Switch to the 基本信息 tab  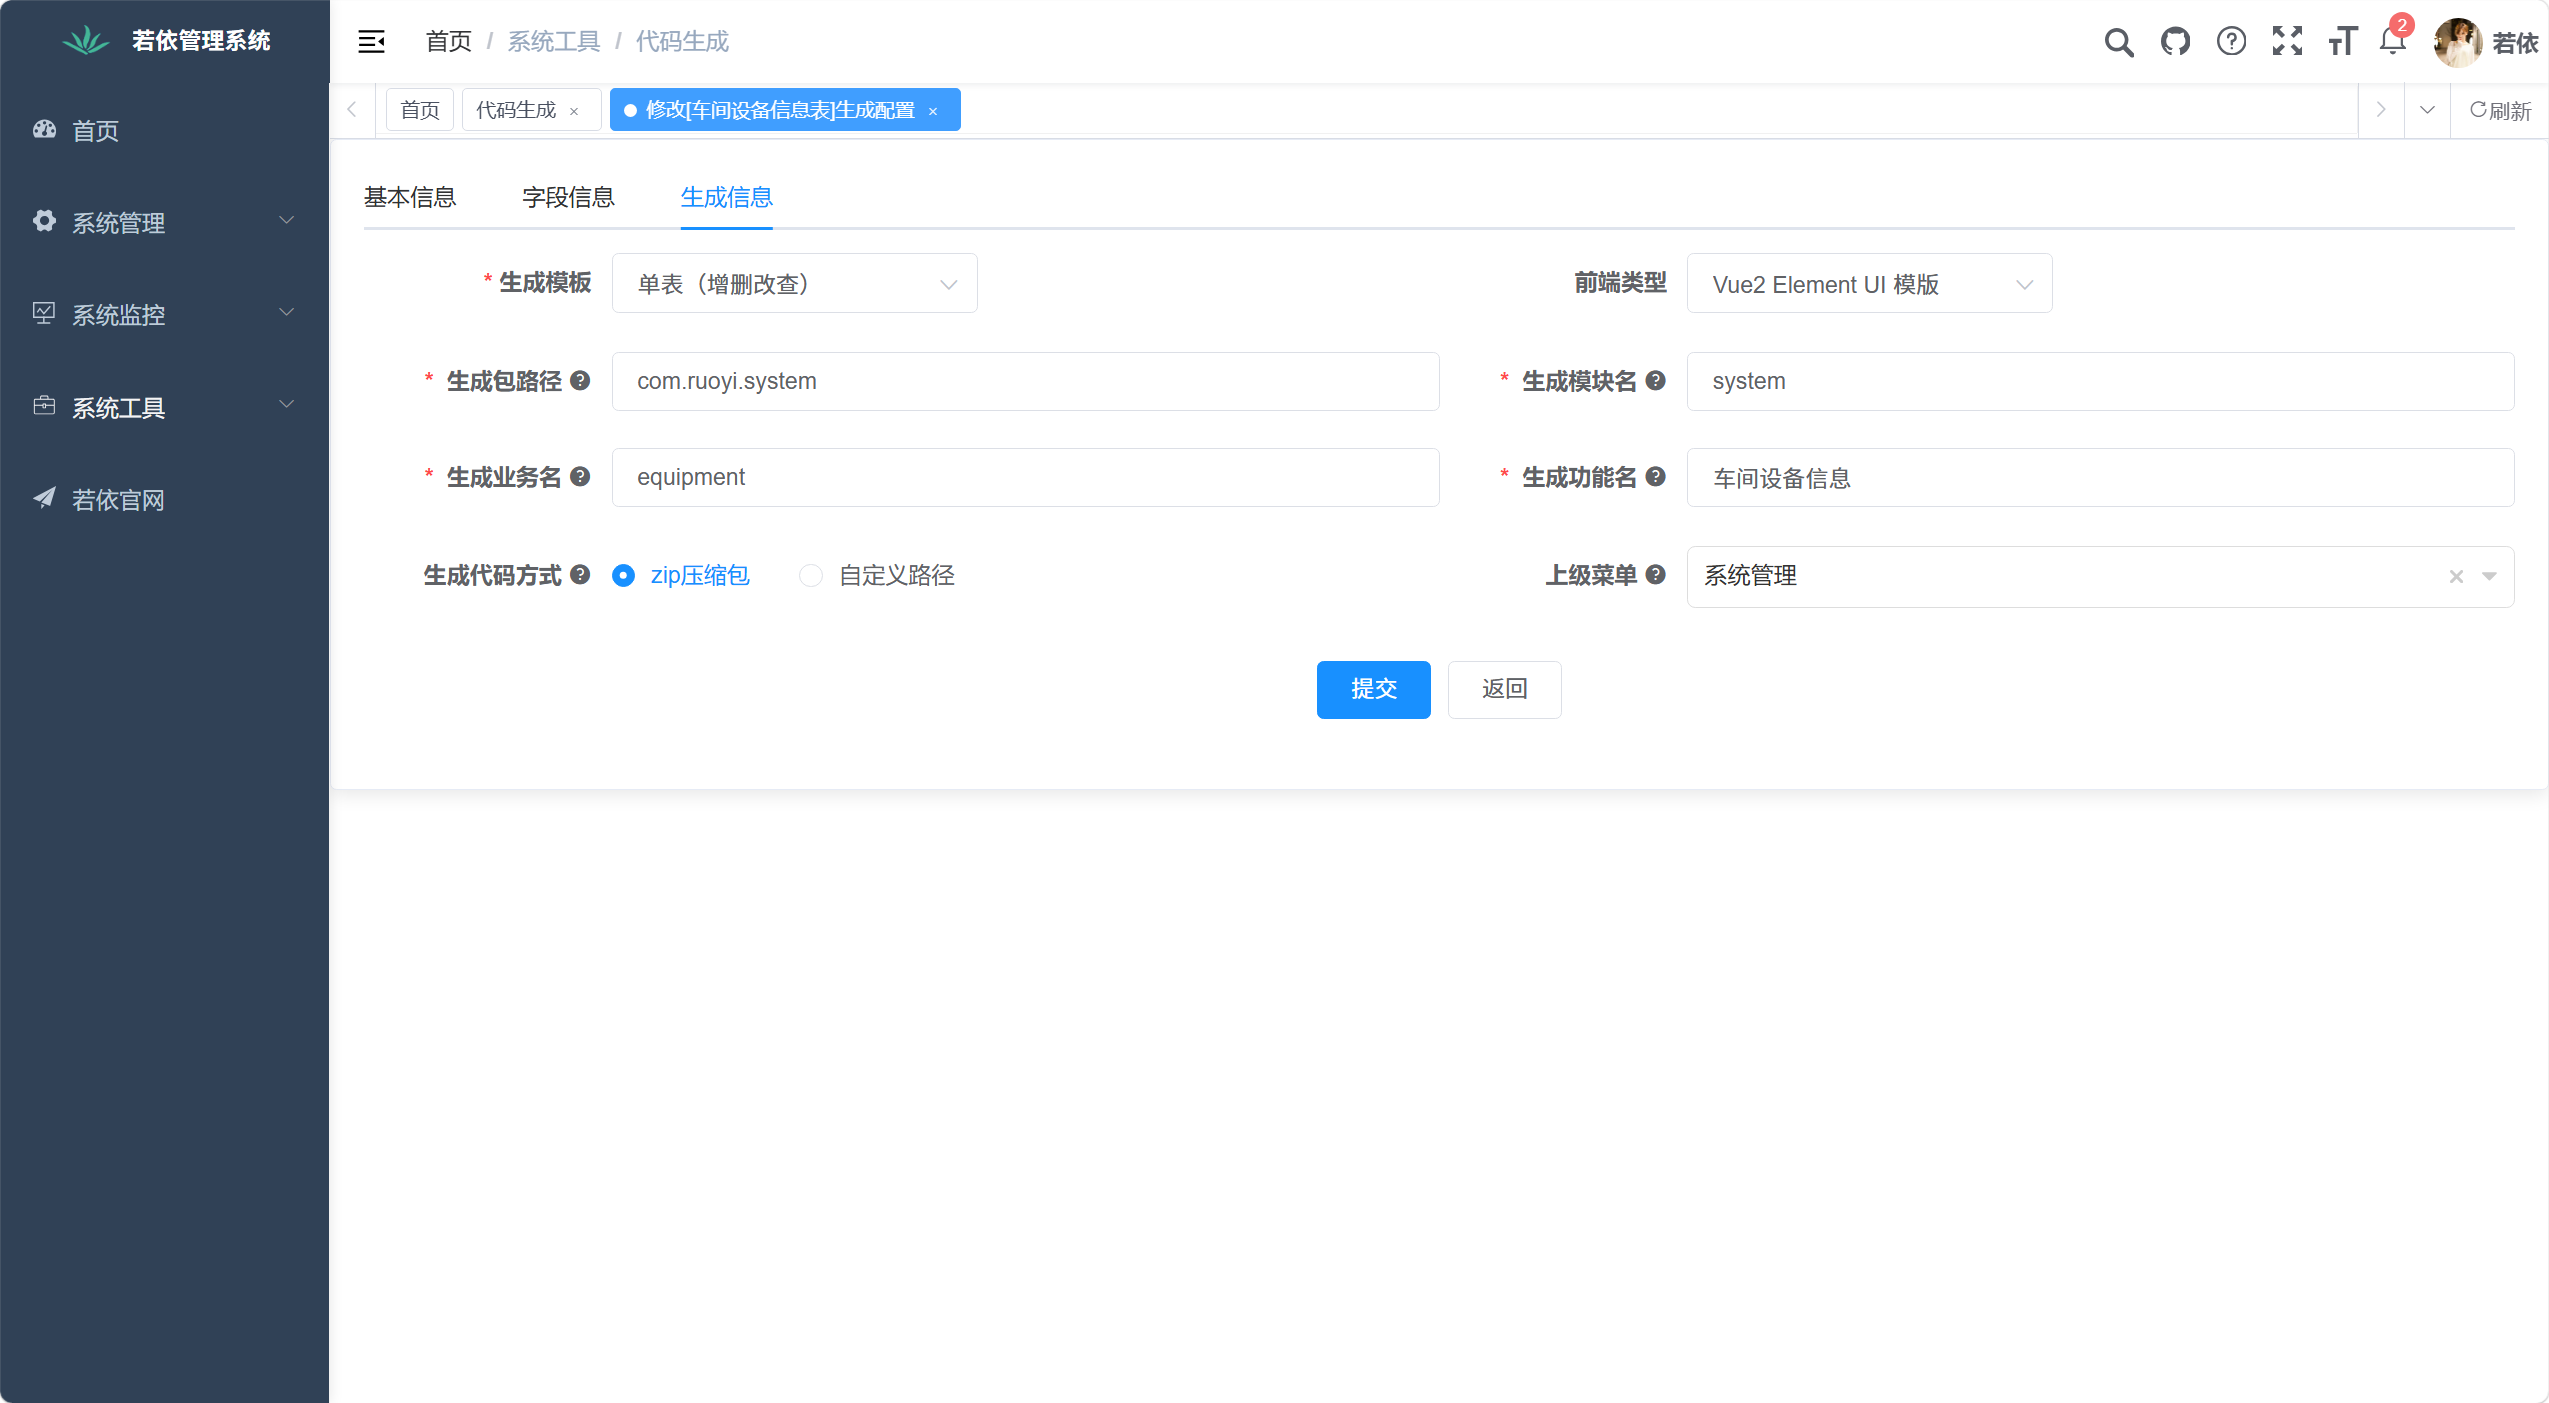410,197
